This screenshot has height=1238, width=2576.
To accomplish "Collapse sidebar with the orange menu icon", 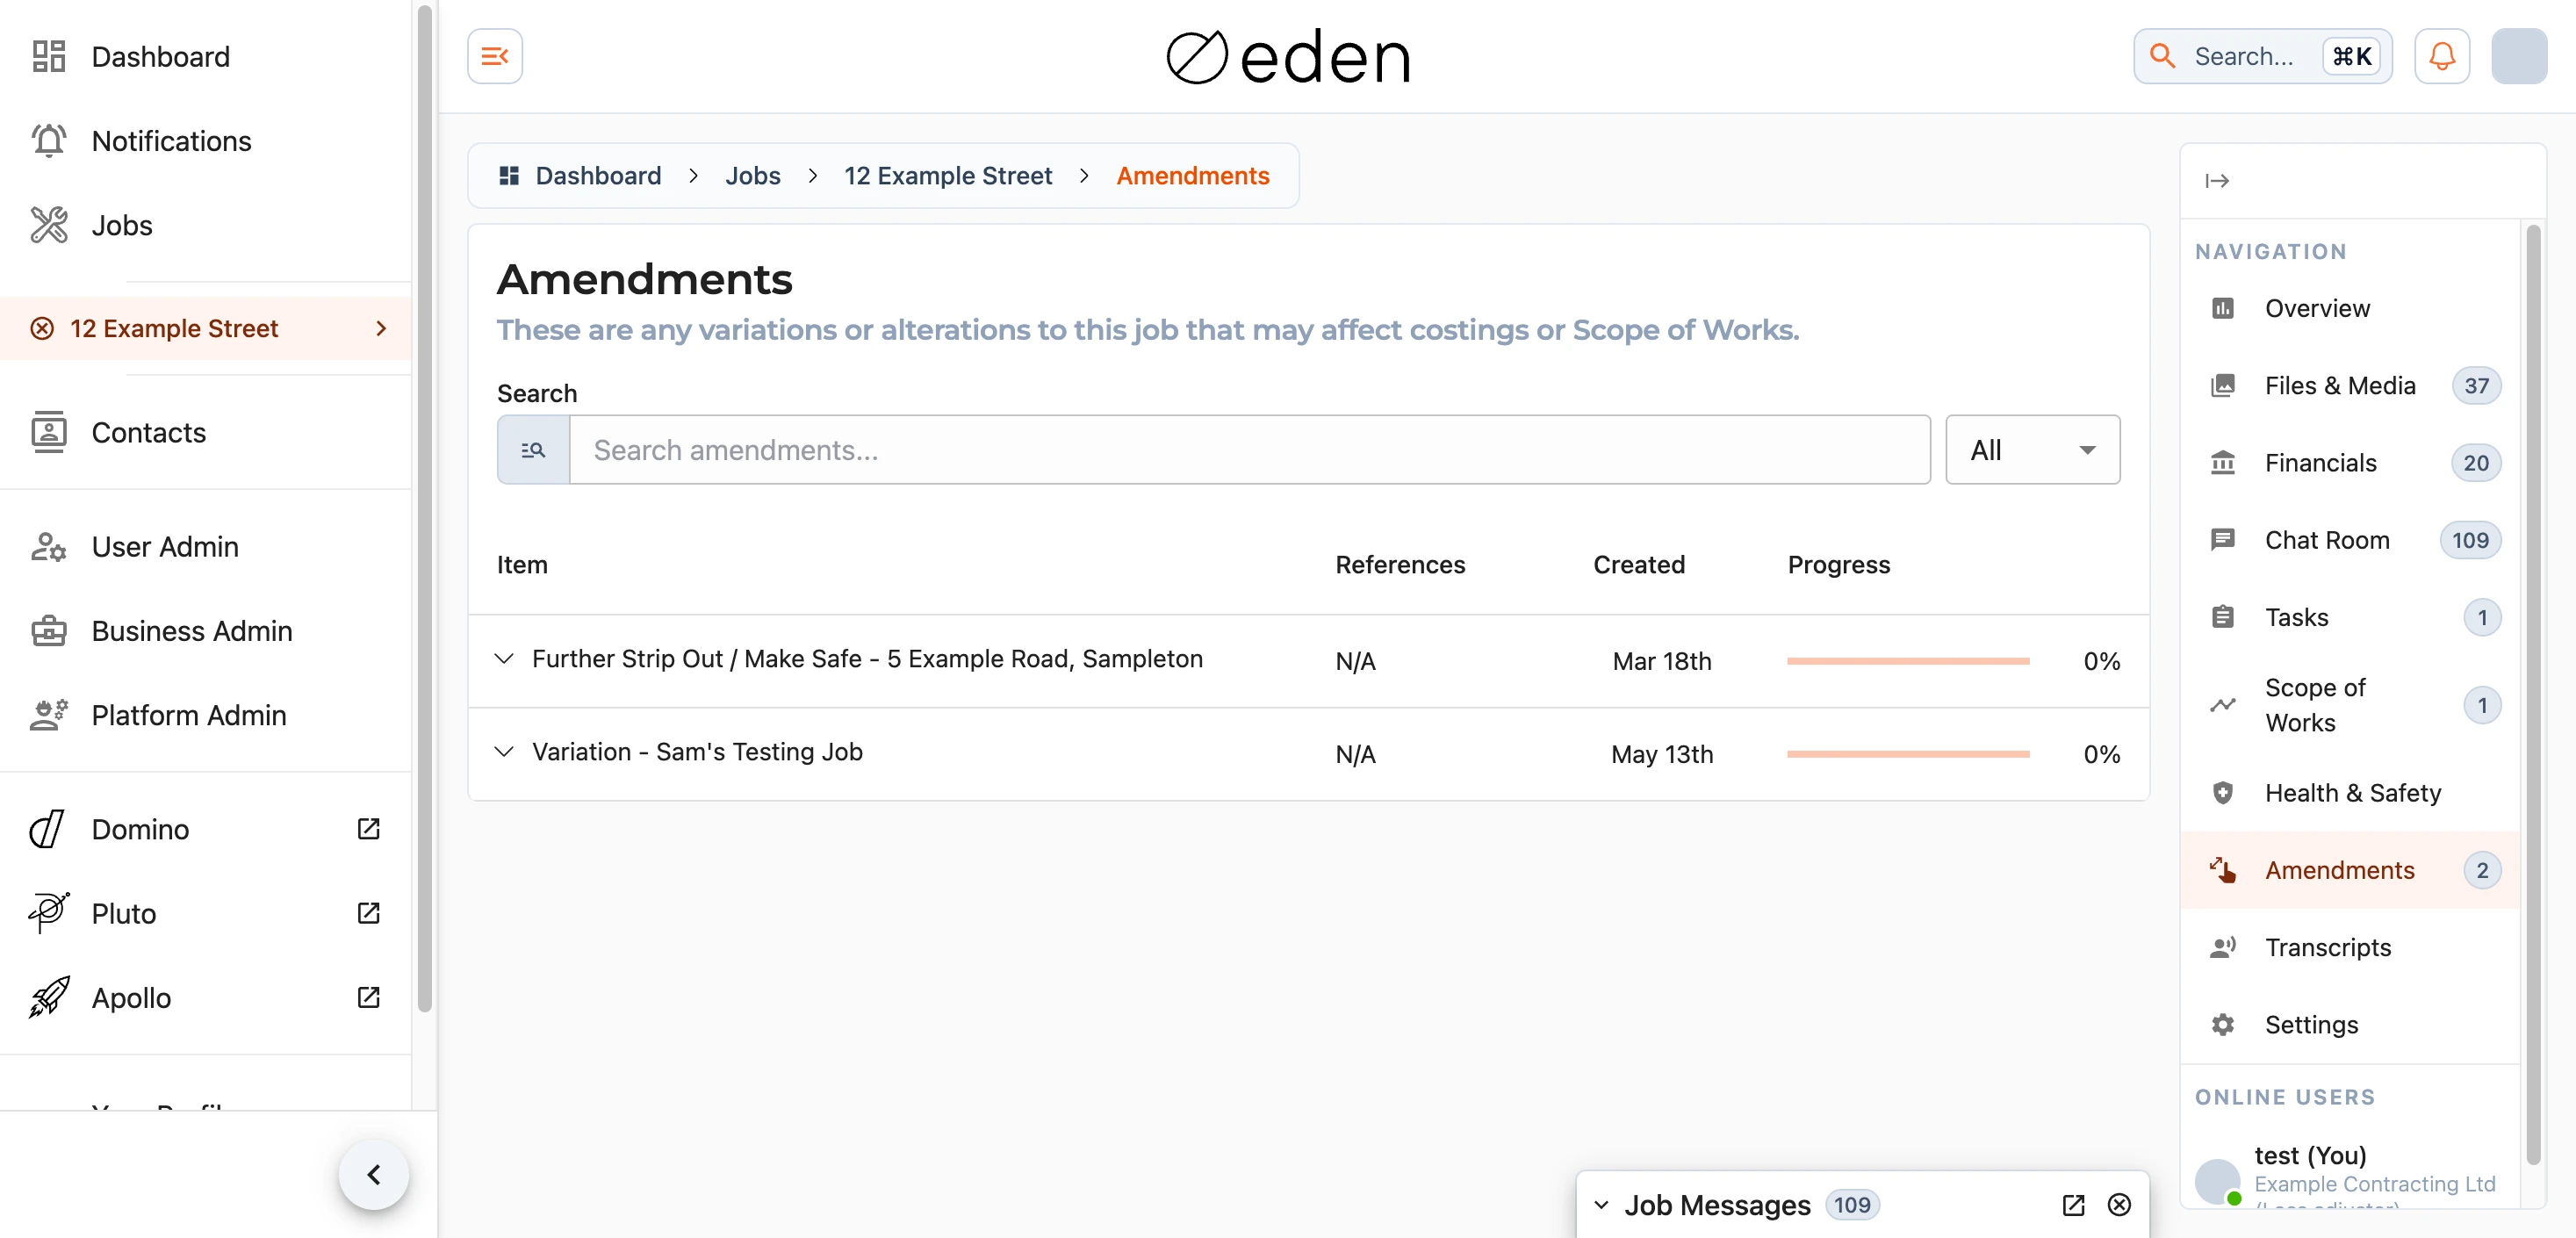I will click(x=495, y=56).
